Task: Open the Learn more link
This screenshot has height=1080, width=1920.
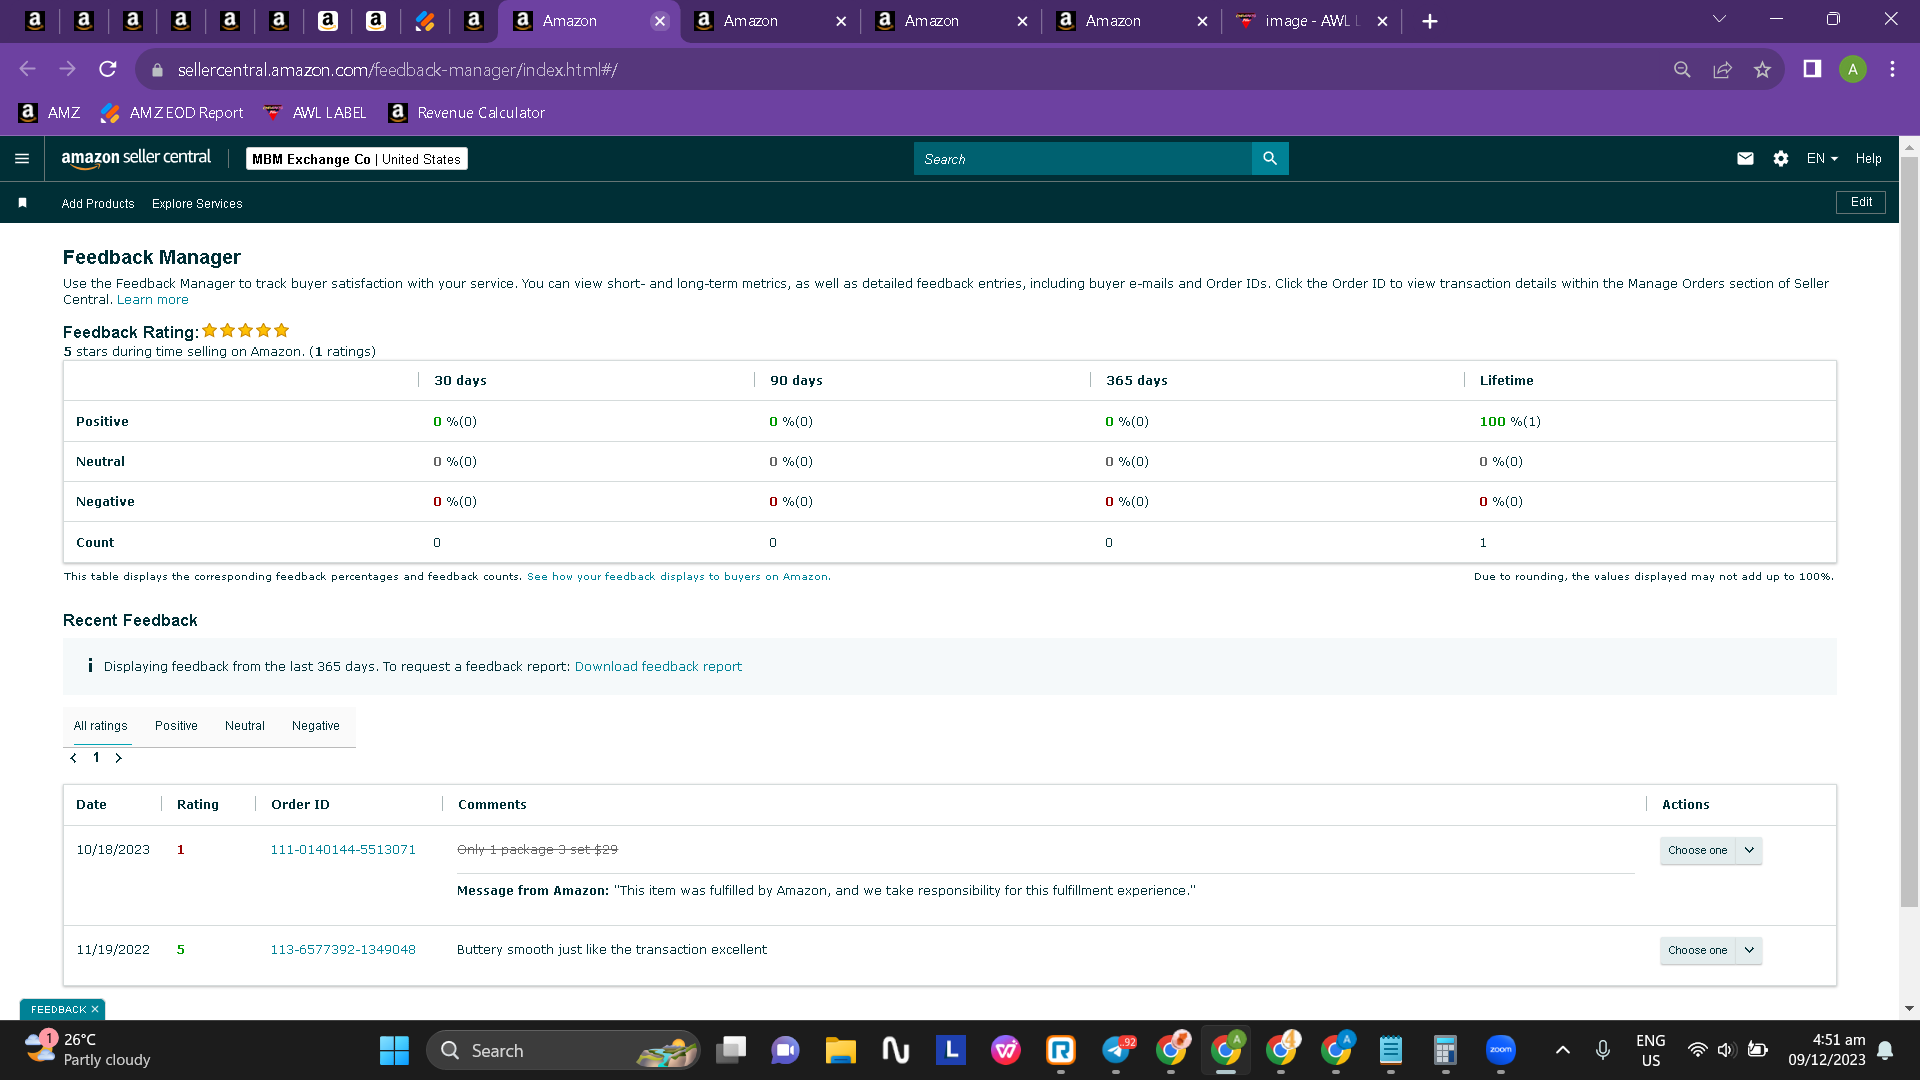Action: coord(152,300)
